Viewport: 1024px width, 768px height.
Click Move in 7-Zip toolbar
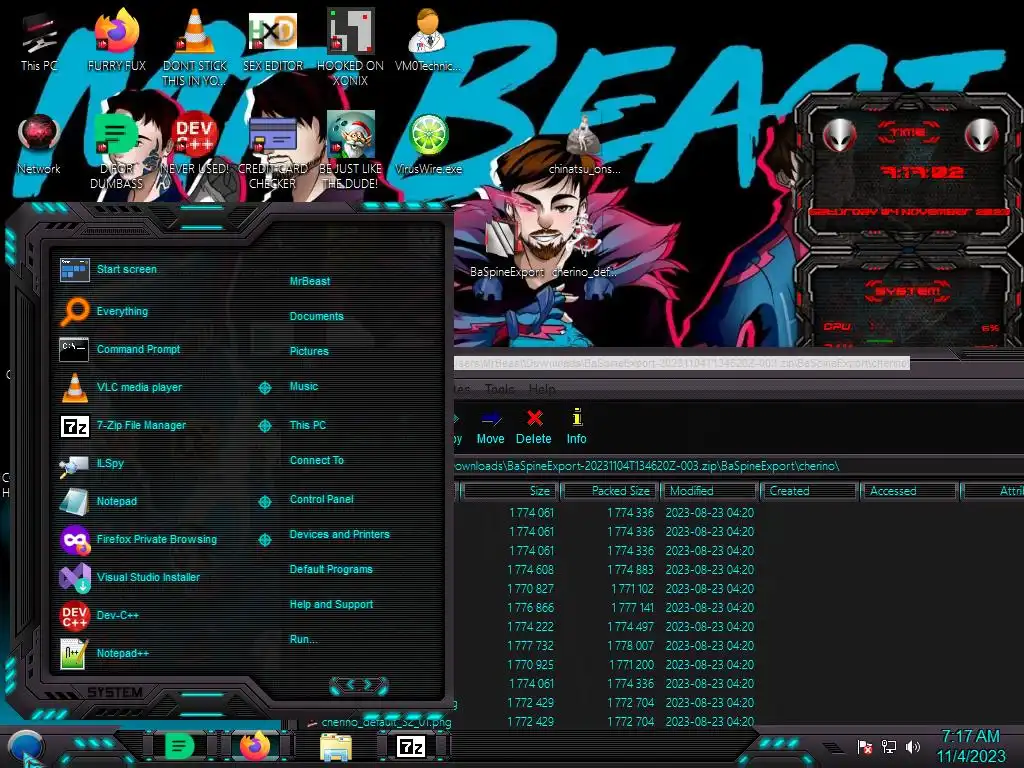pyautogui.click(x=490, y=427)
